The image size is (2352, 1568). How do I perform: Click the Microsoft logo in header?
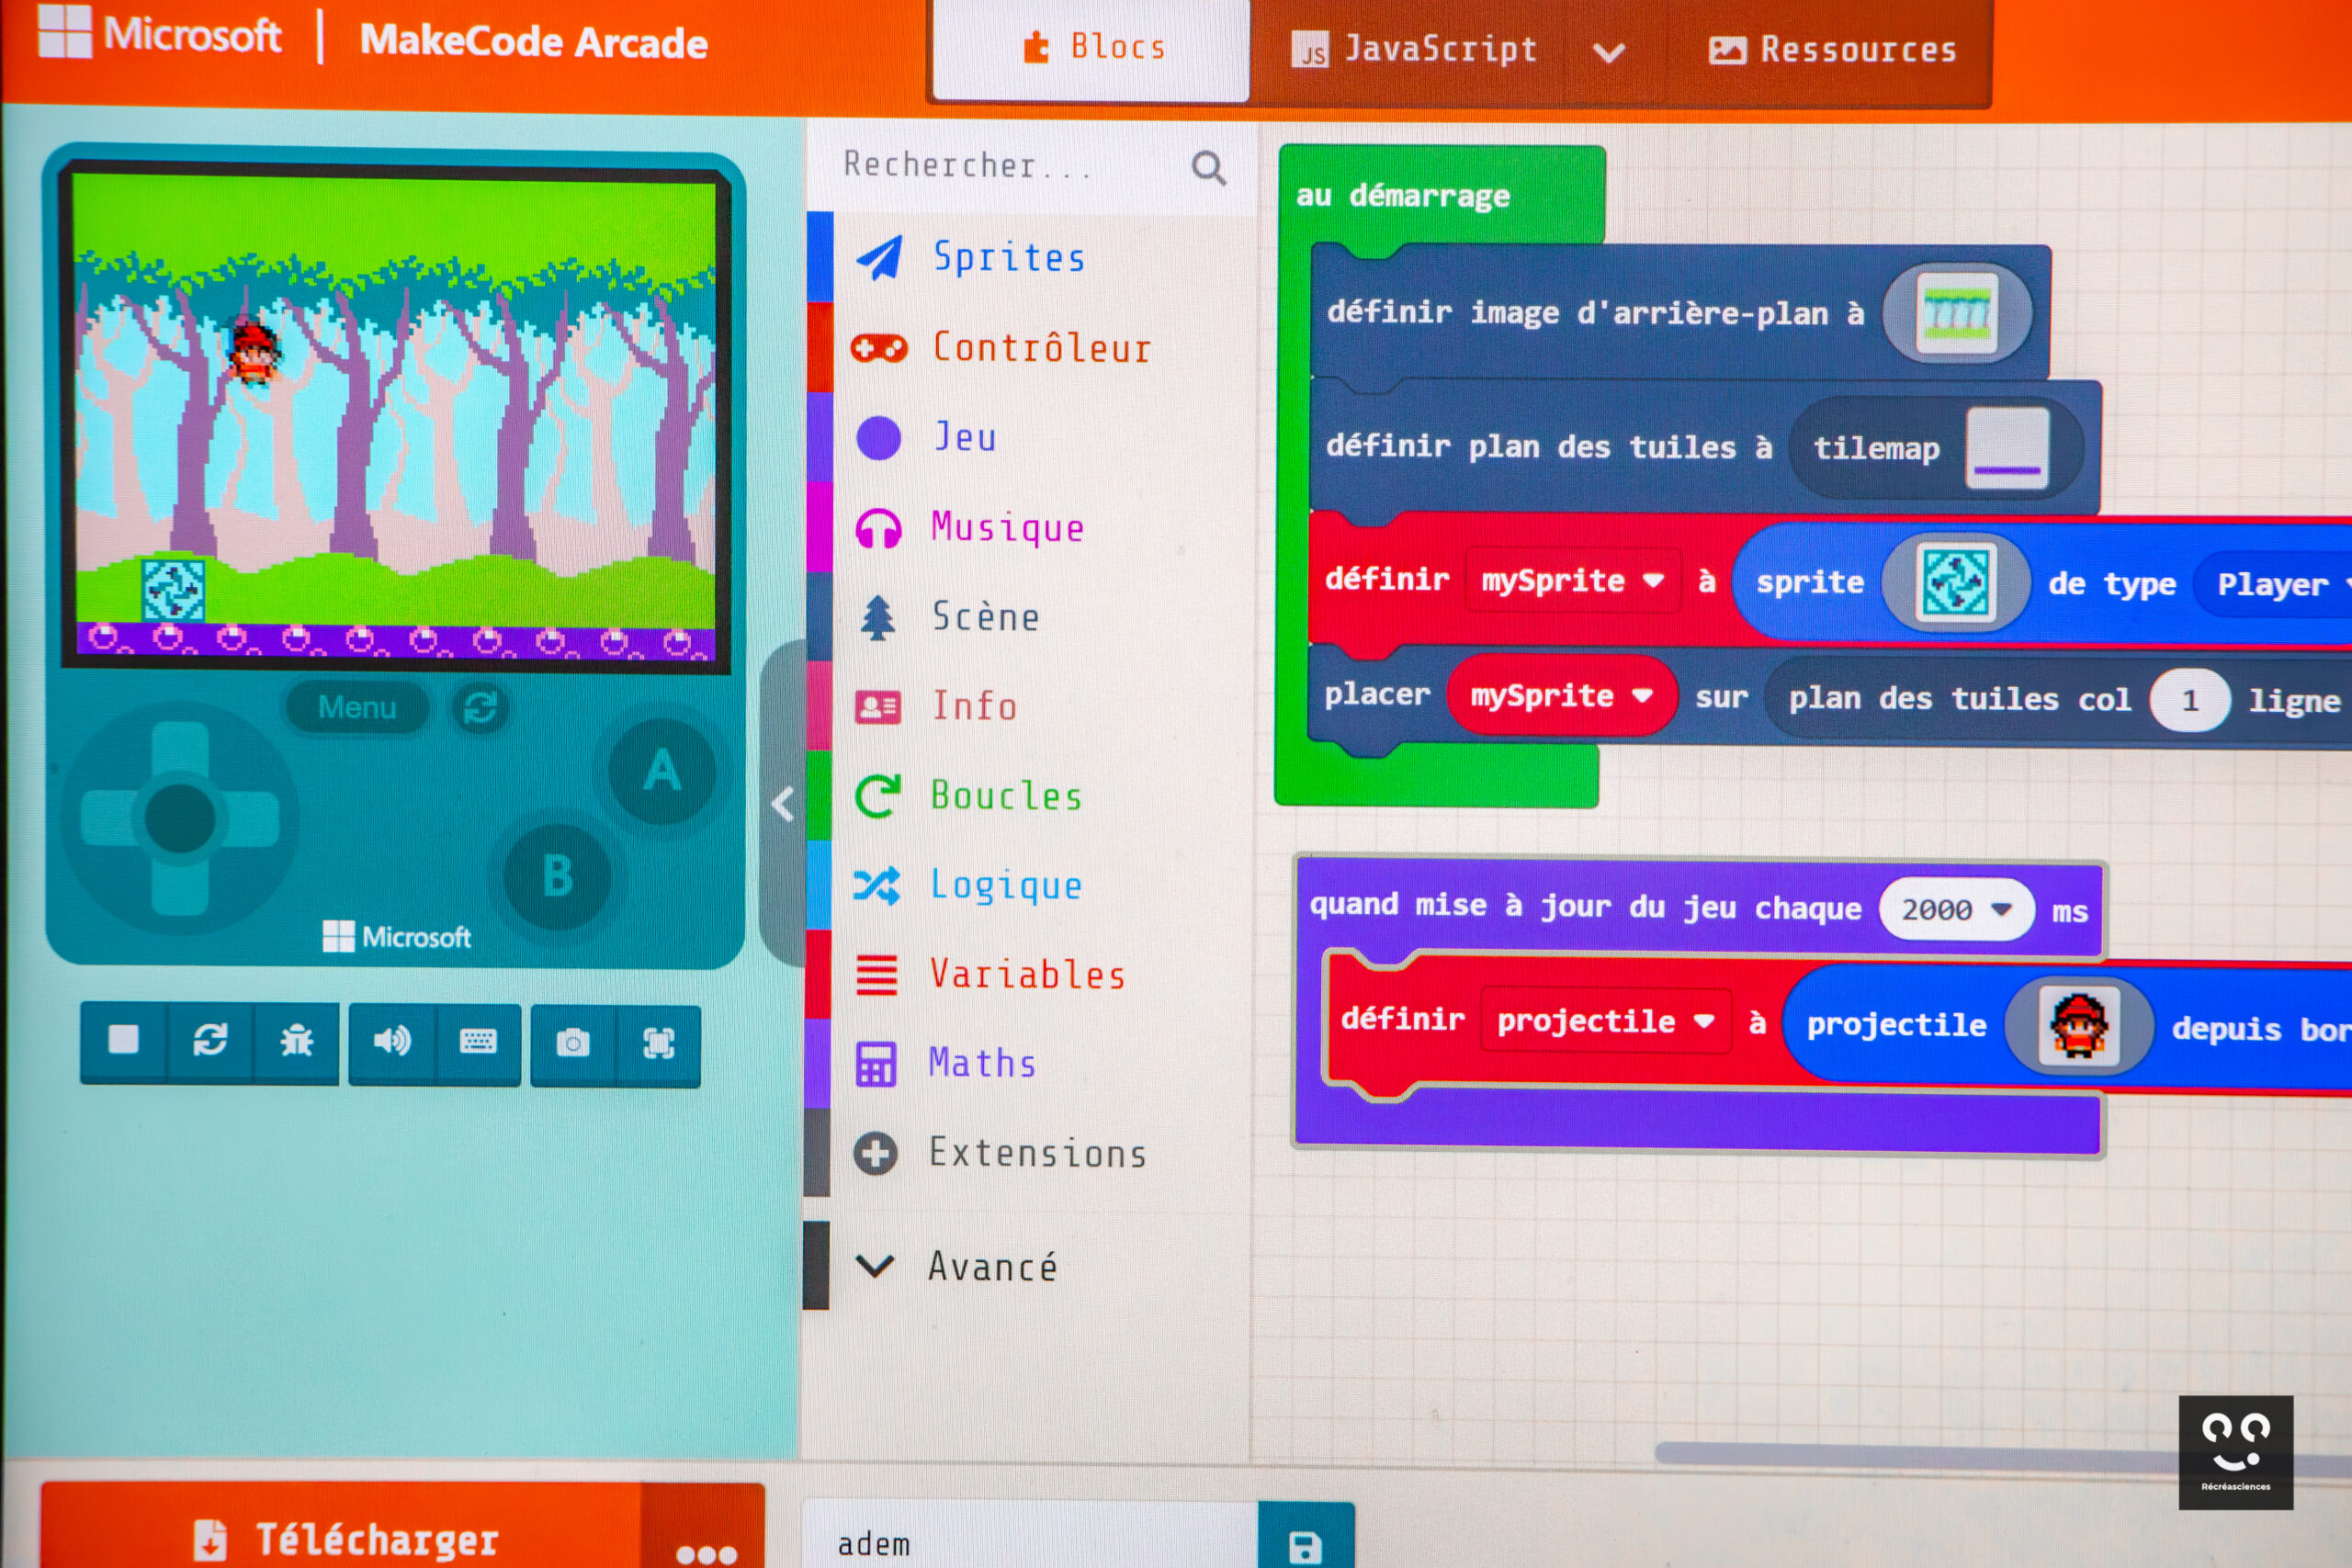tap(160, 34)
